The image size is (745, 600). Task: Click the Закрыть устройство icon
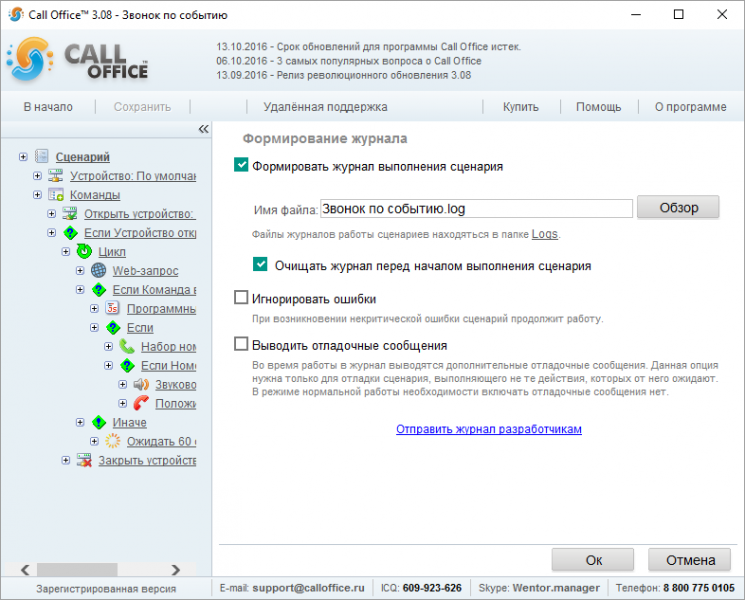click(x=84, y=460)
